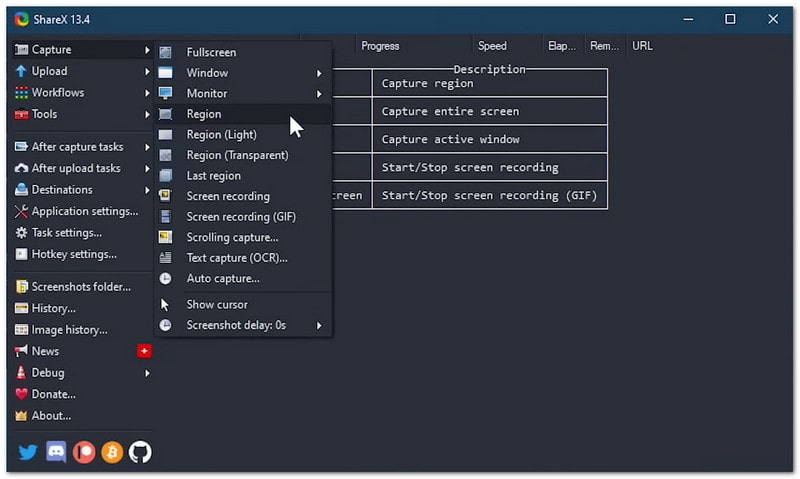
Task: Expand the Upload menu arrow
Action: pyautogui.click(x=147, y=71)
